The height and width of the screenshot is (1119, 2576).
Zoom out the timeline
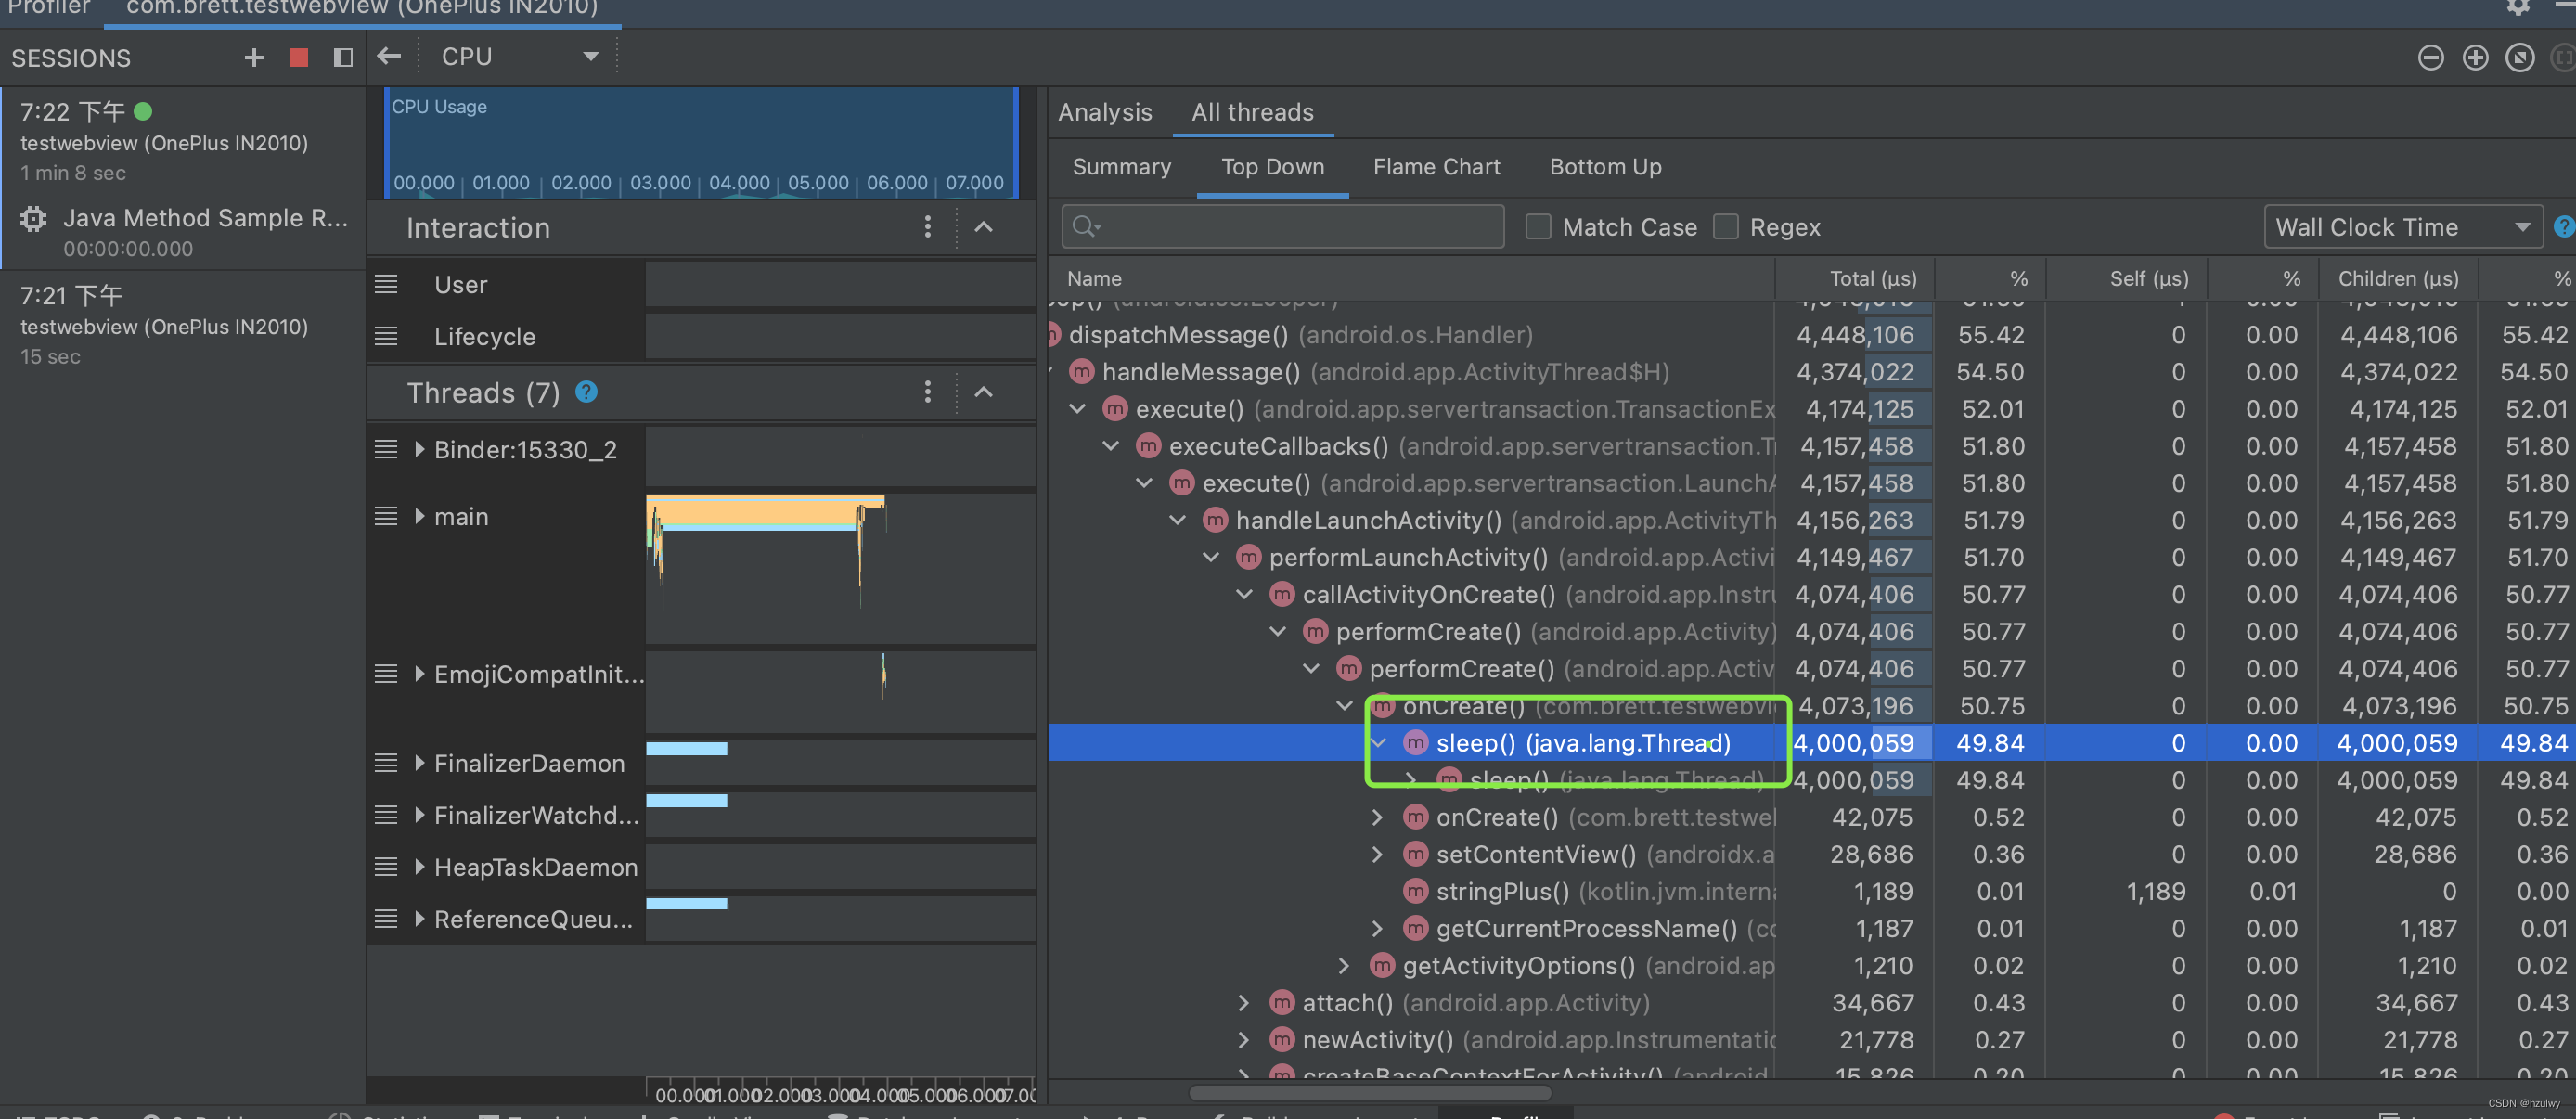point(2430,58)
